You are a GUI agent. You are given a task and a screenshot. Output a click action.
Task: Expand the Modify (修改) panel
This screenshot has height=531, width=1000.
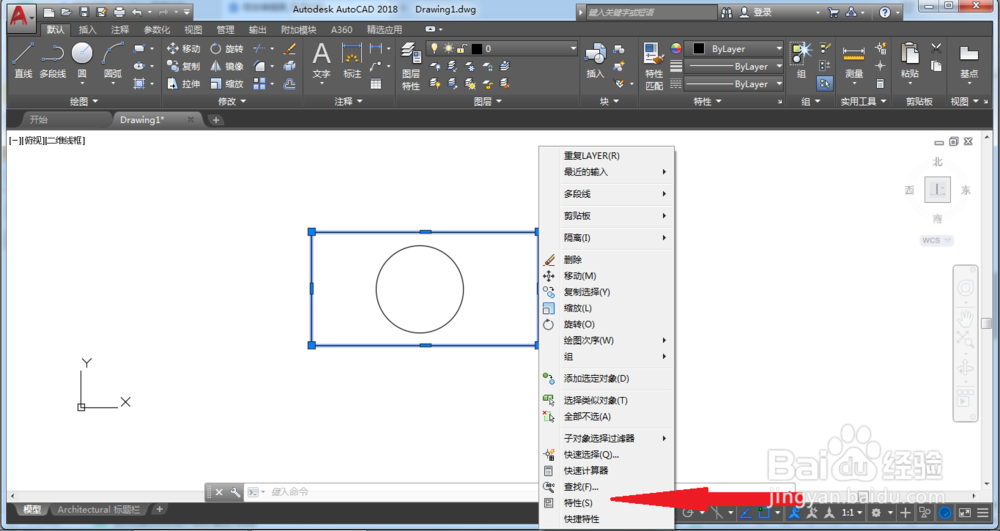pyautogui.click(x=232, y=101)
